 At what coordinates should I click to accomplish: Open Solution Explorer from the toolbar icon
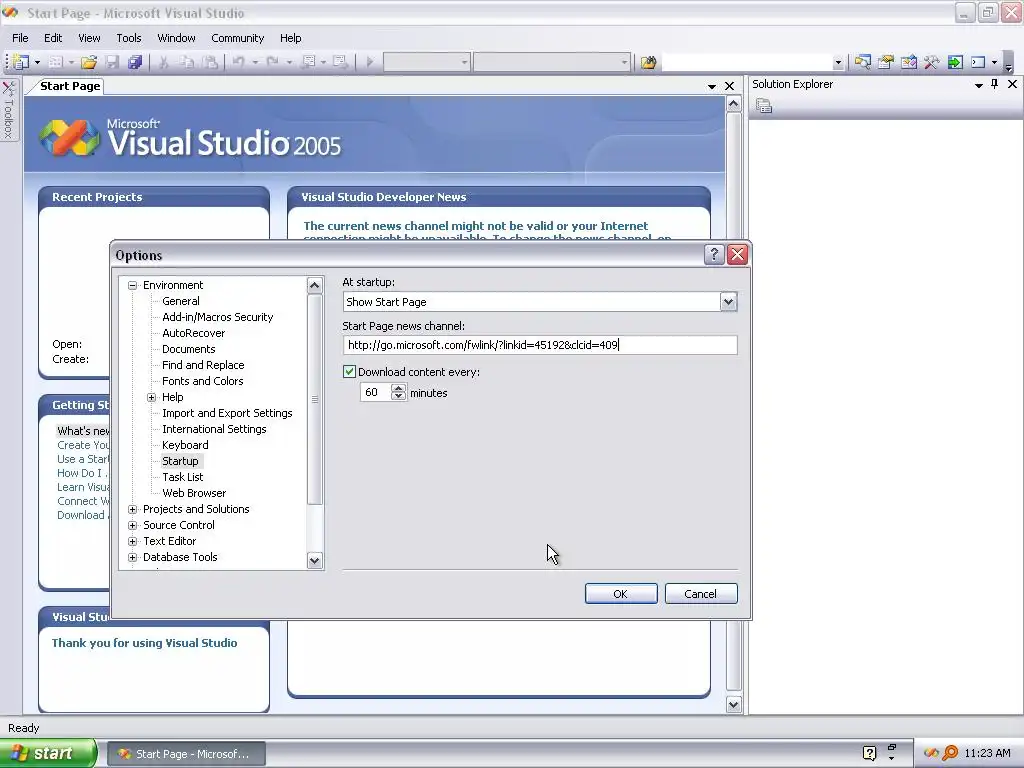pos(863,62)
